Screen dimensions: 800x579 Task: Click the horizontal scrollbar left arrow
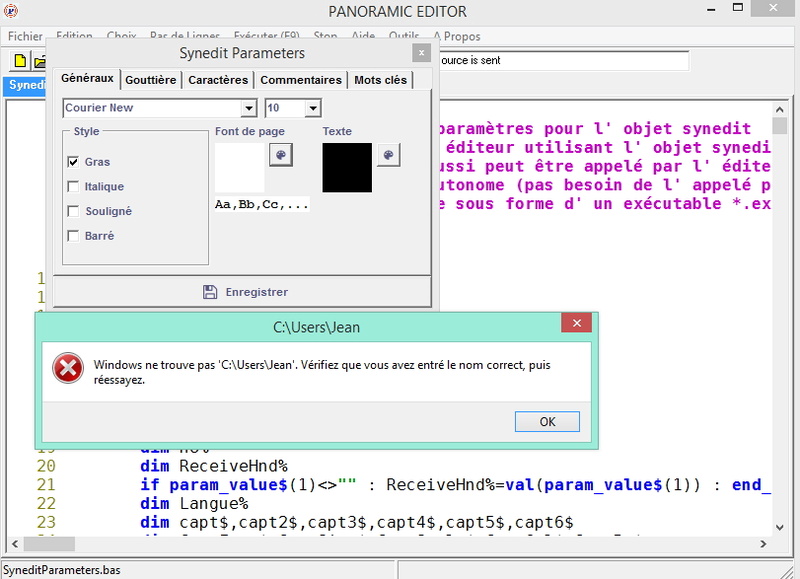tap(15, 544)
